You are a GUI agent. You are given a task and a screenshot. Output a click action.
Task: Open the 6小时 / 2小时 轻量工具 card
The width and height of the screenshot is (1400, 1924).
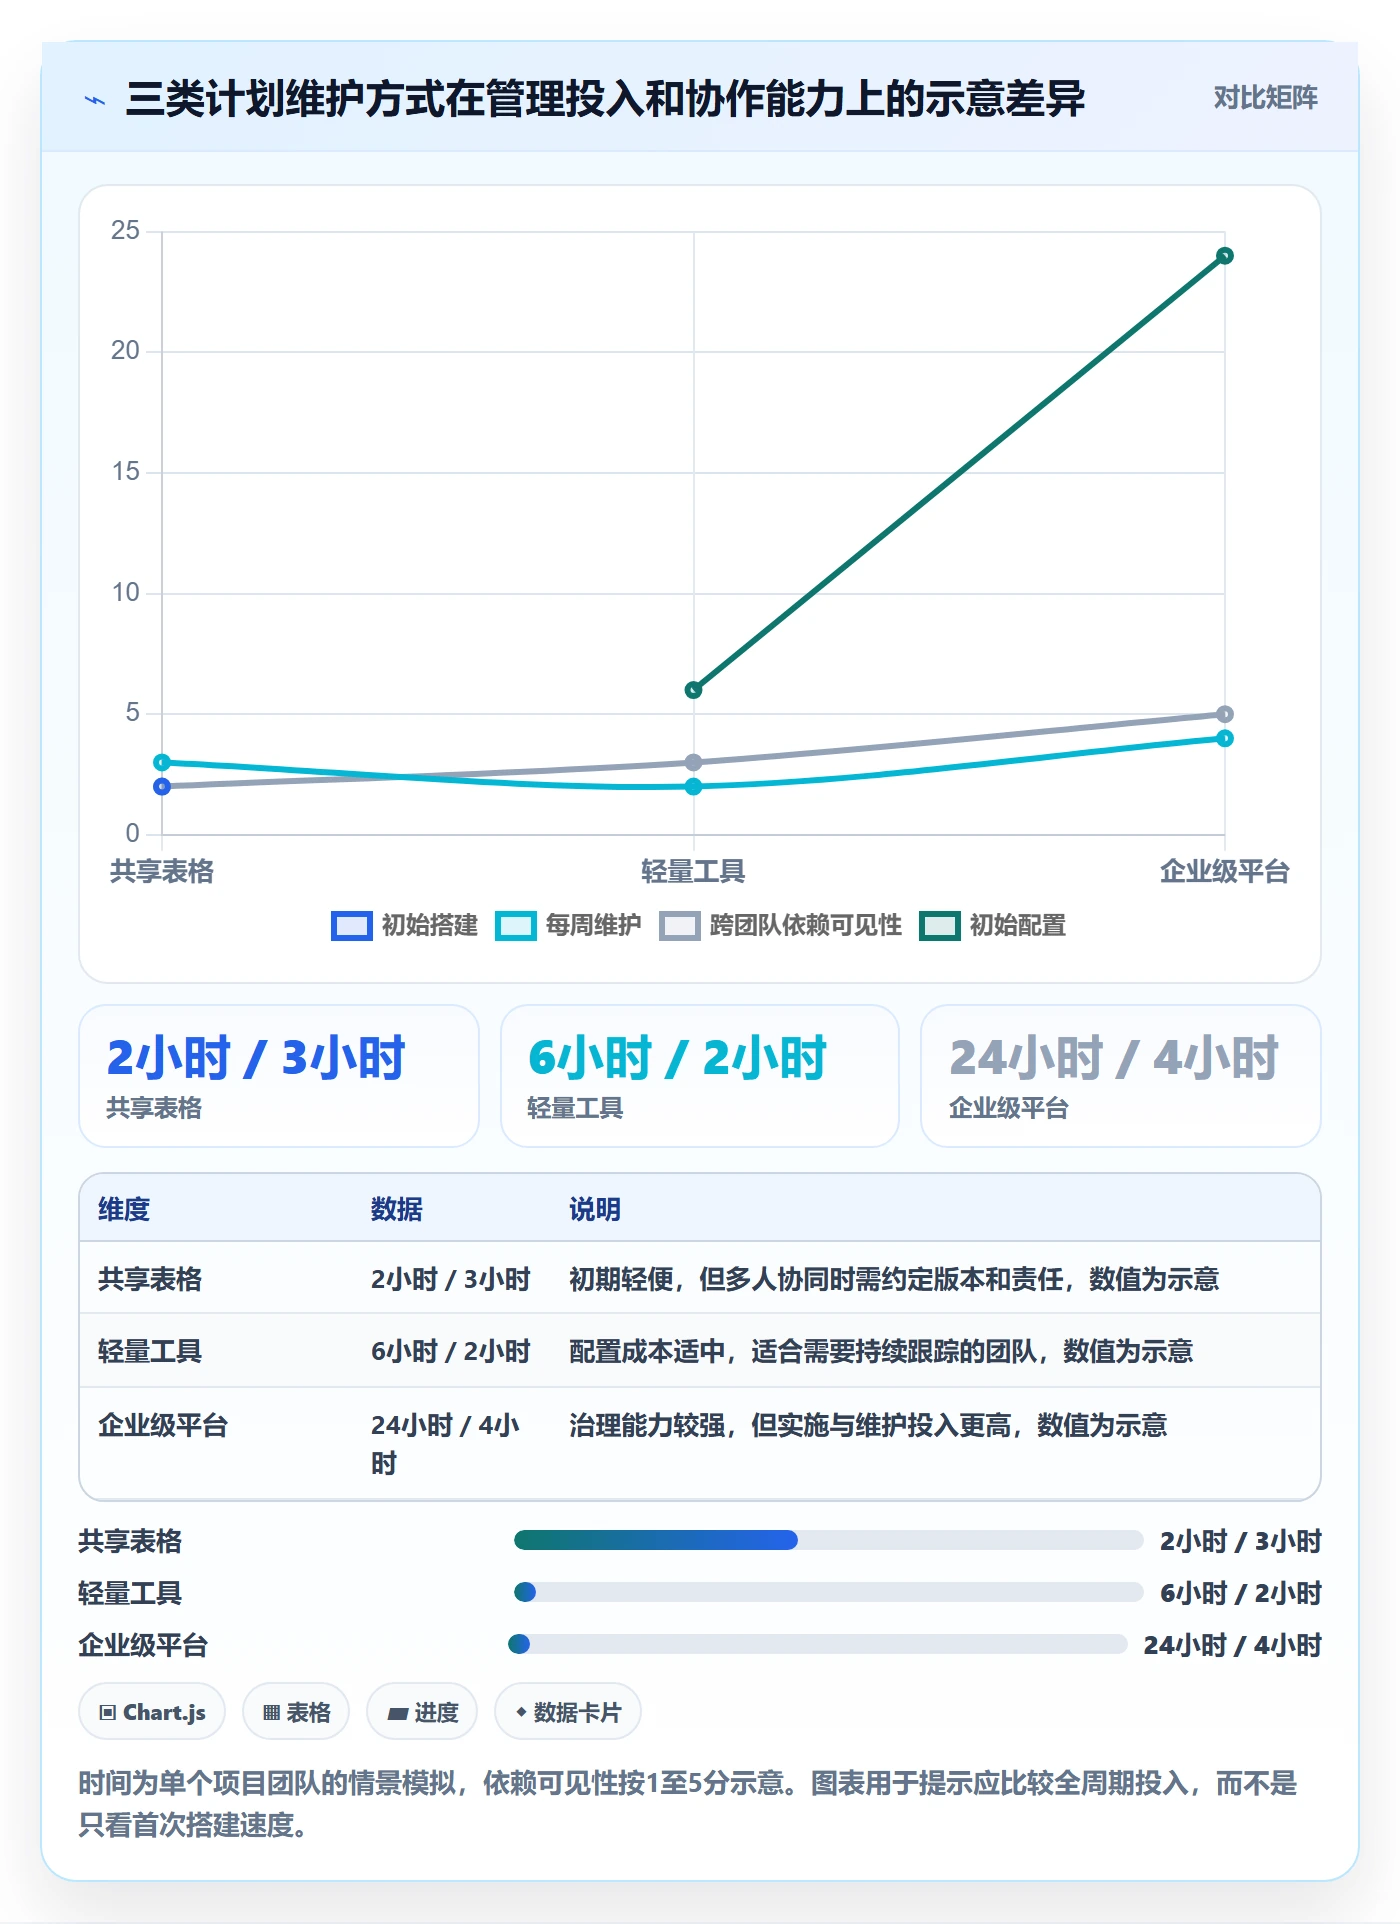pyautogui.click(x=700, y=1076)
